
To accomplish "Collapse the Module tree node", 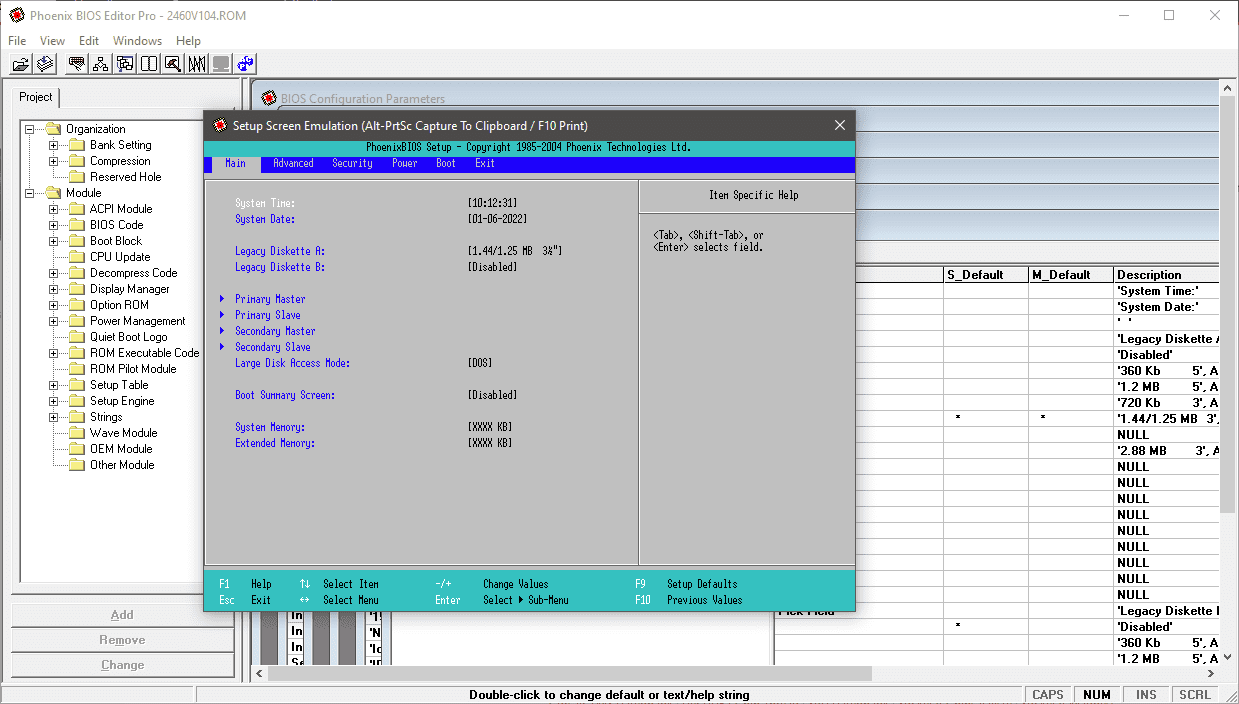I will point(30,193).
